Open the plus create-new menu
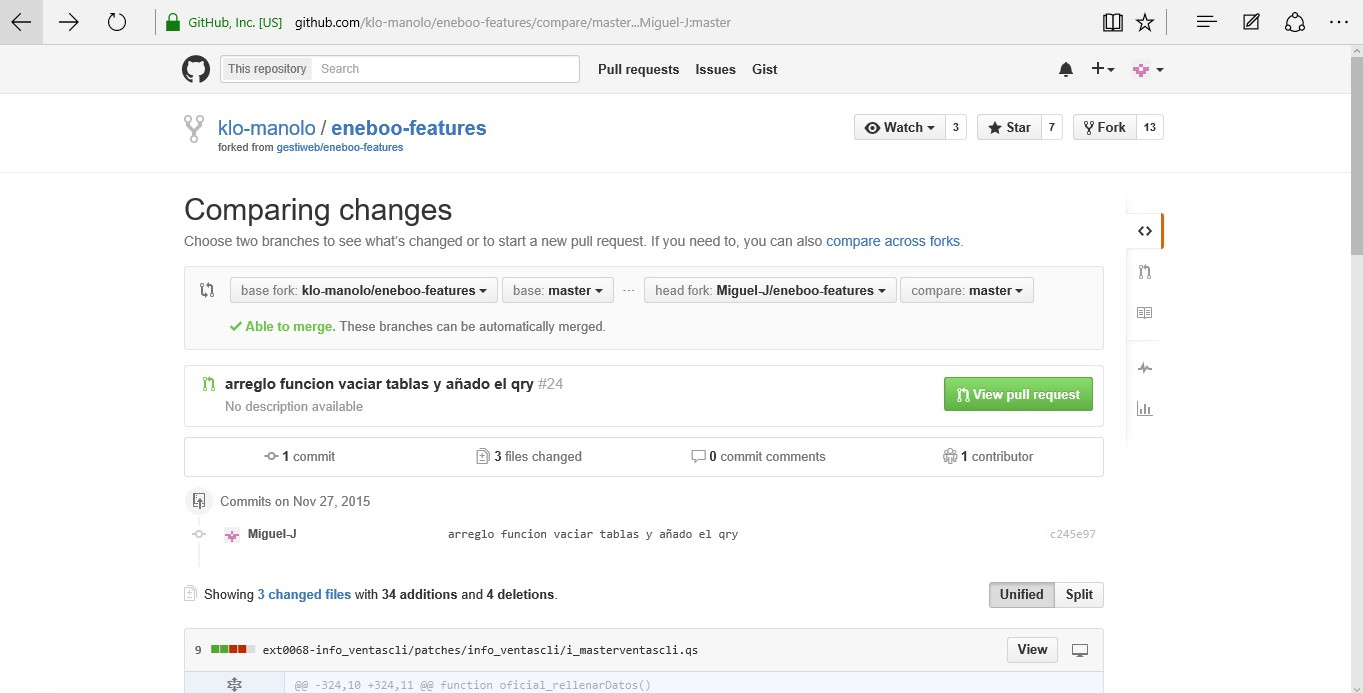The width and height of the screenshot is (1363, 693). point(1103,69)
